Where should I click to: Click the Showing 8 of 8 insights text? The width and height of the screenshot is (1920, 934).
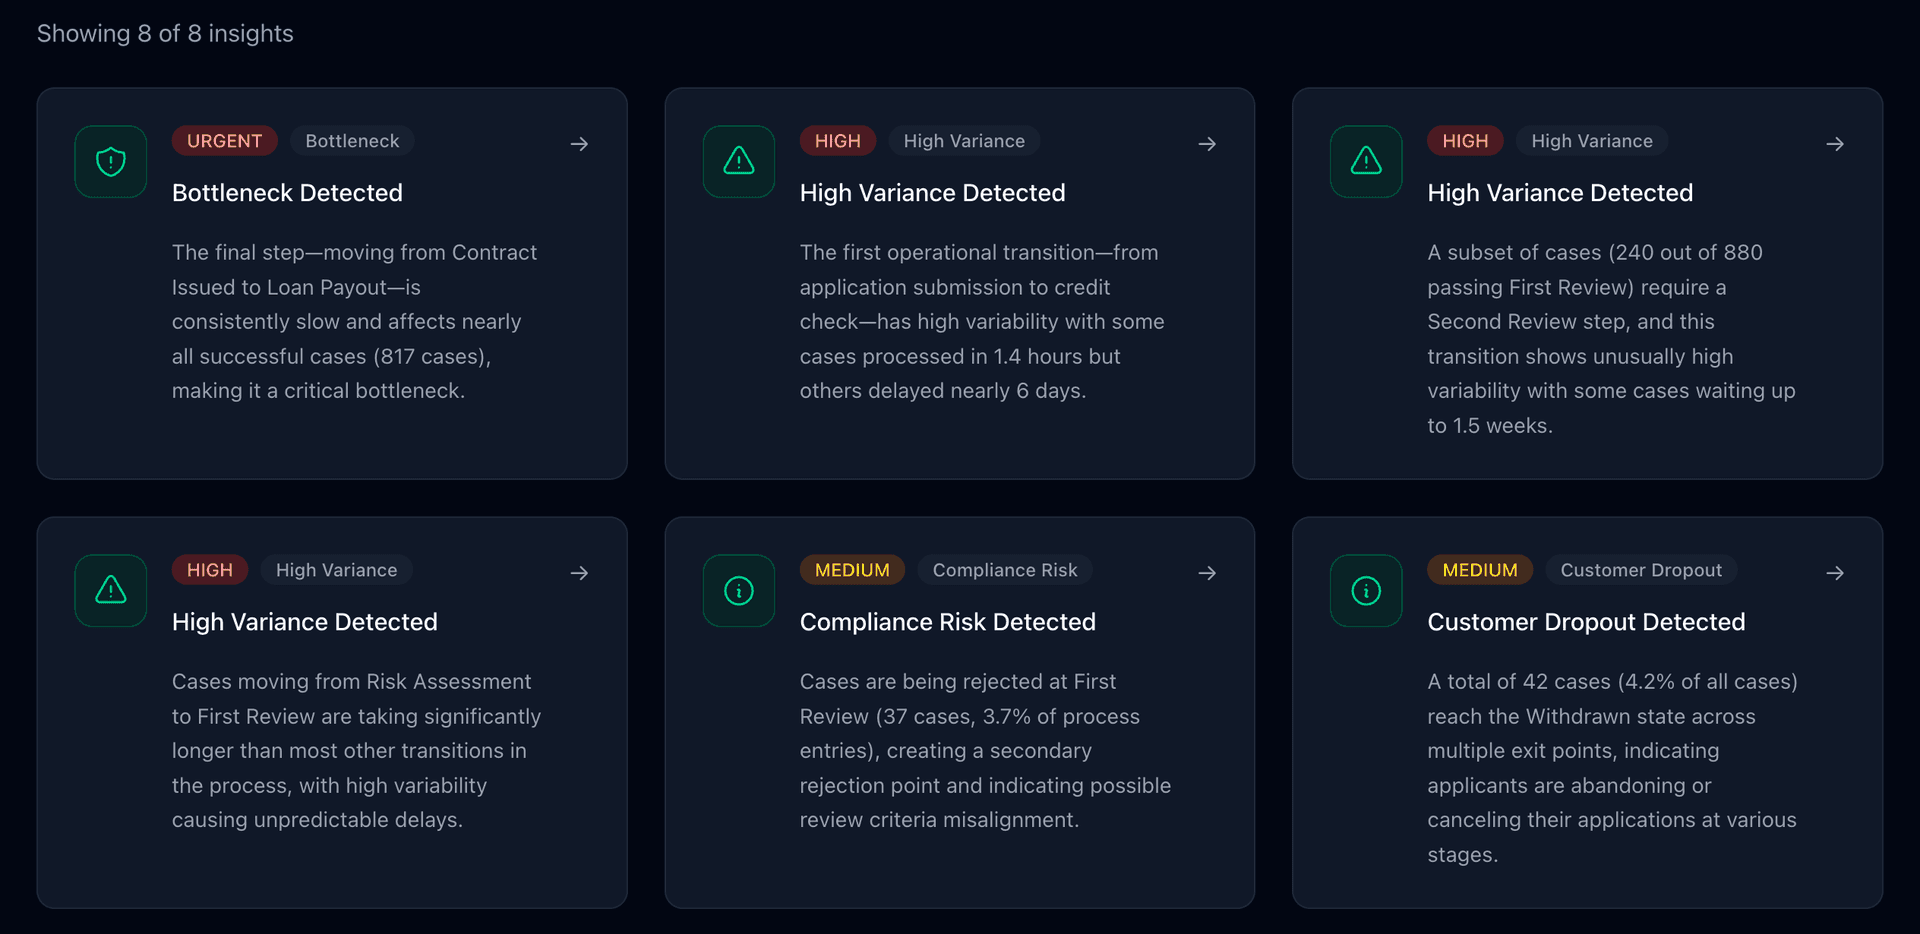point(165,33)
